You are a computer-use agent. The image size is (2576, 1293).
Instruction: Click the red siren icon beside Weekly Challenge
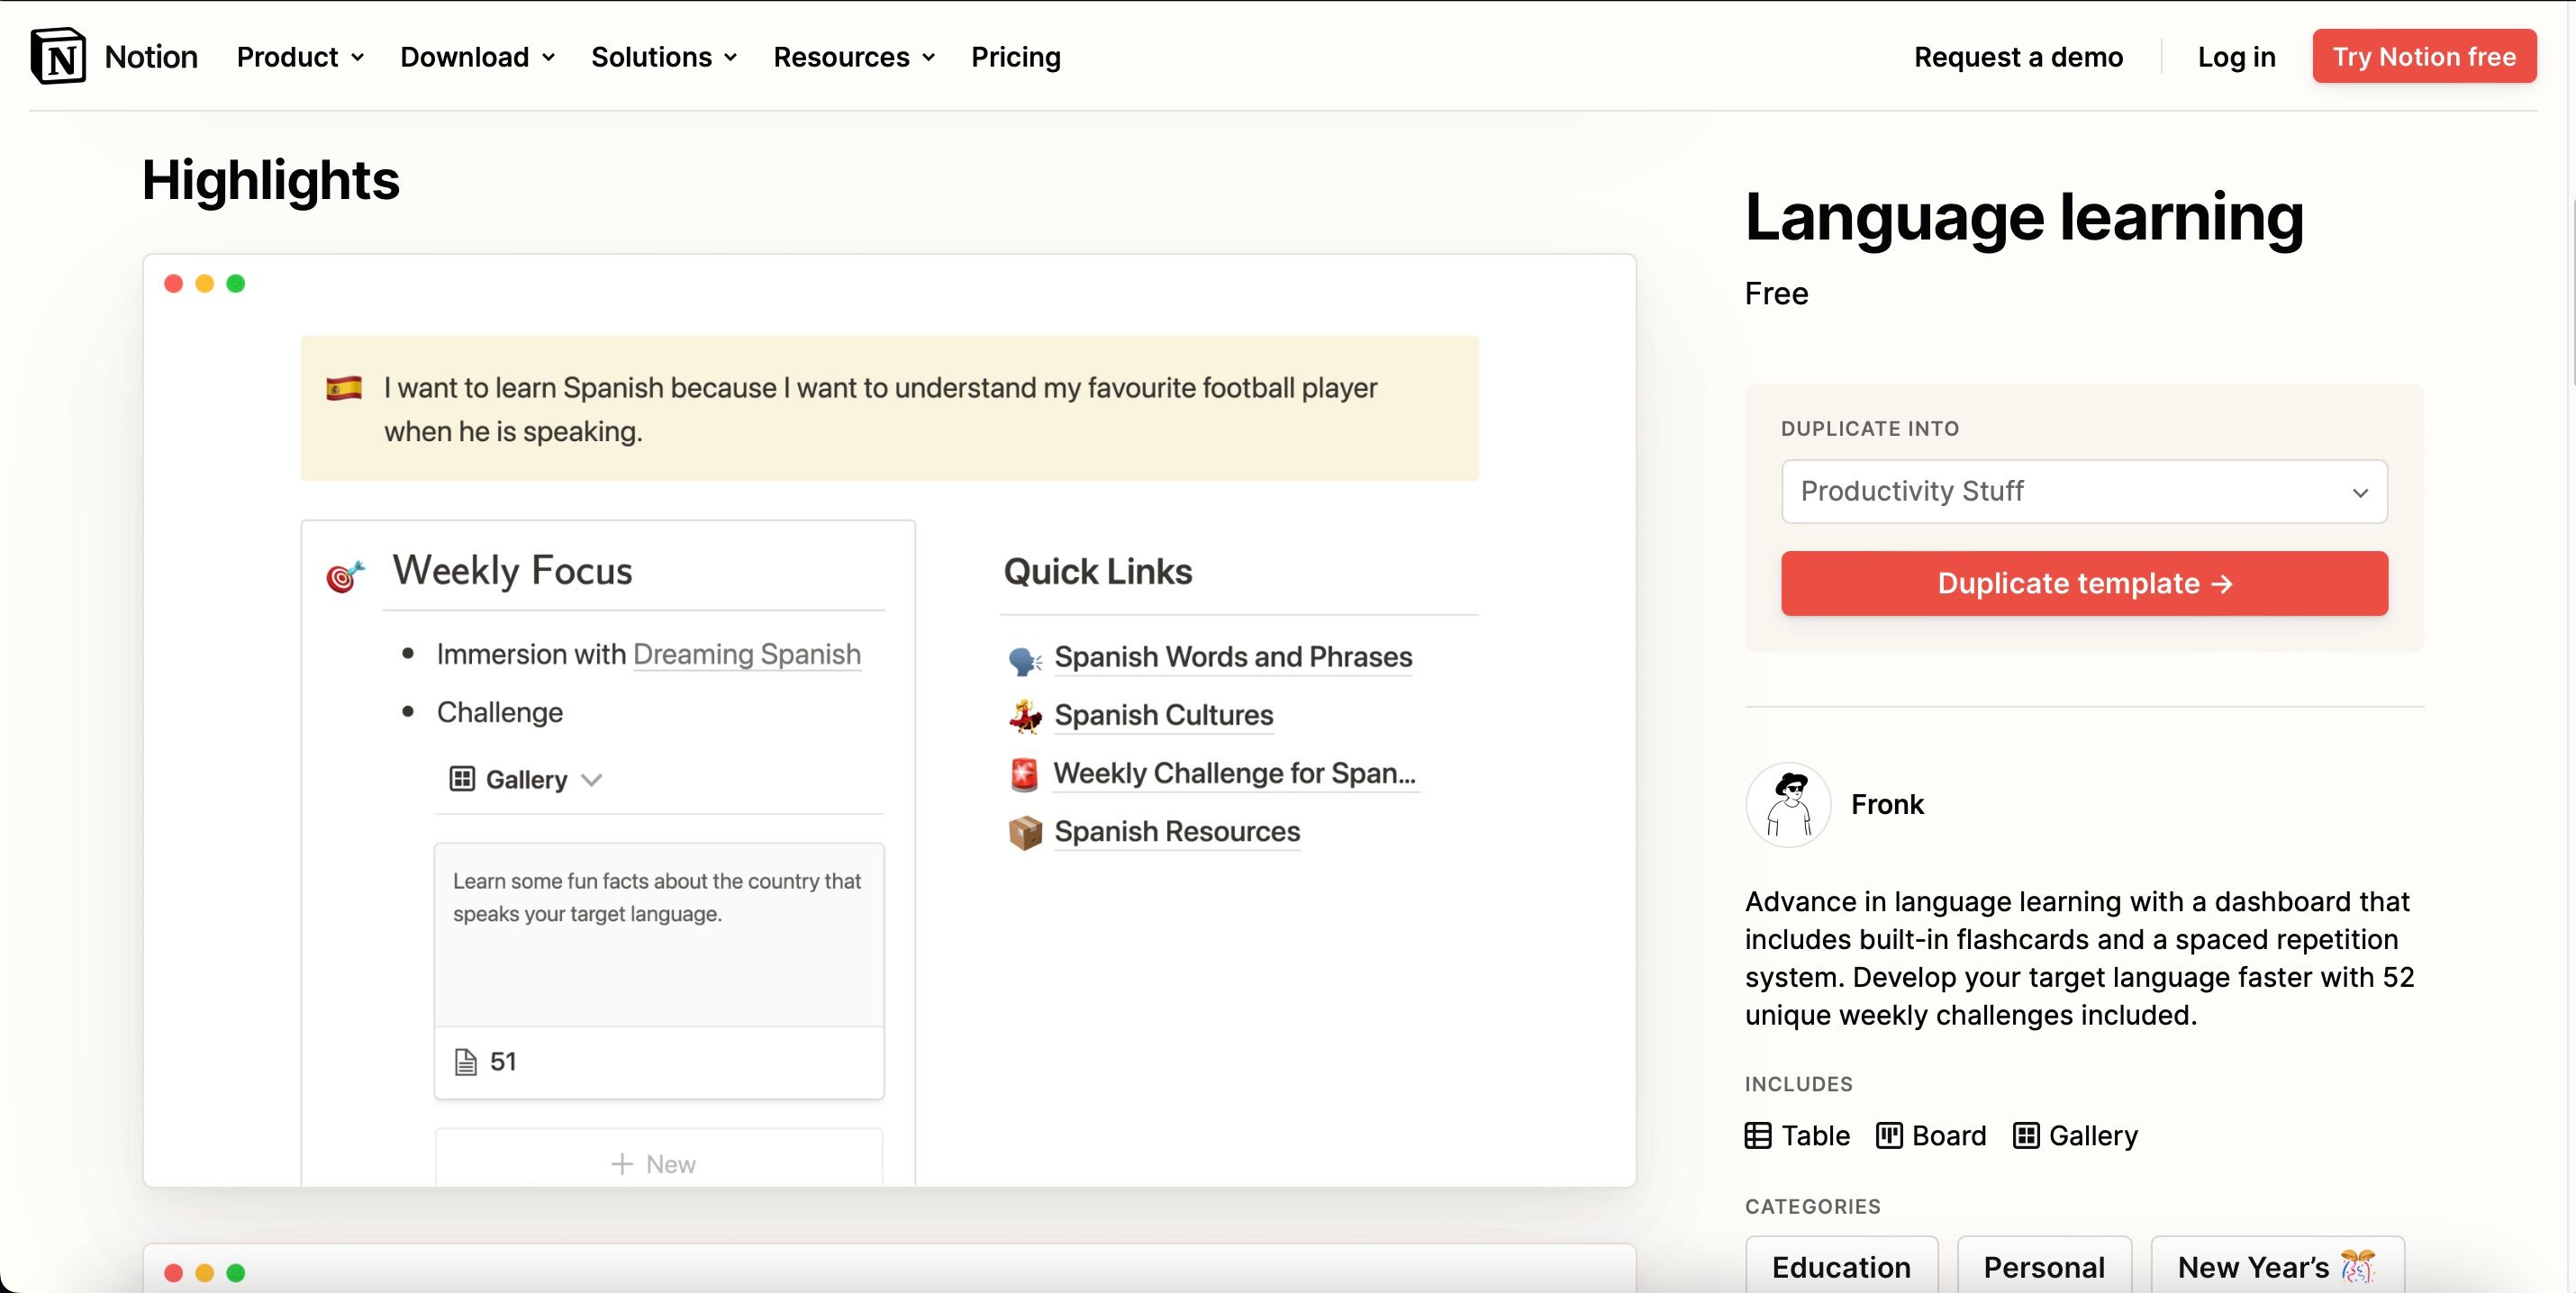(x=1024, y=774)
